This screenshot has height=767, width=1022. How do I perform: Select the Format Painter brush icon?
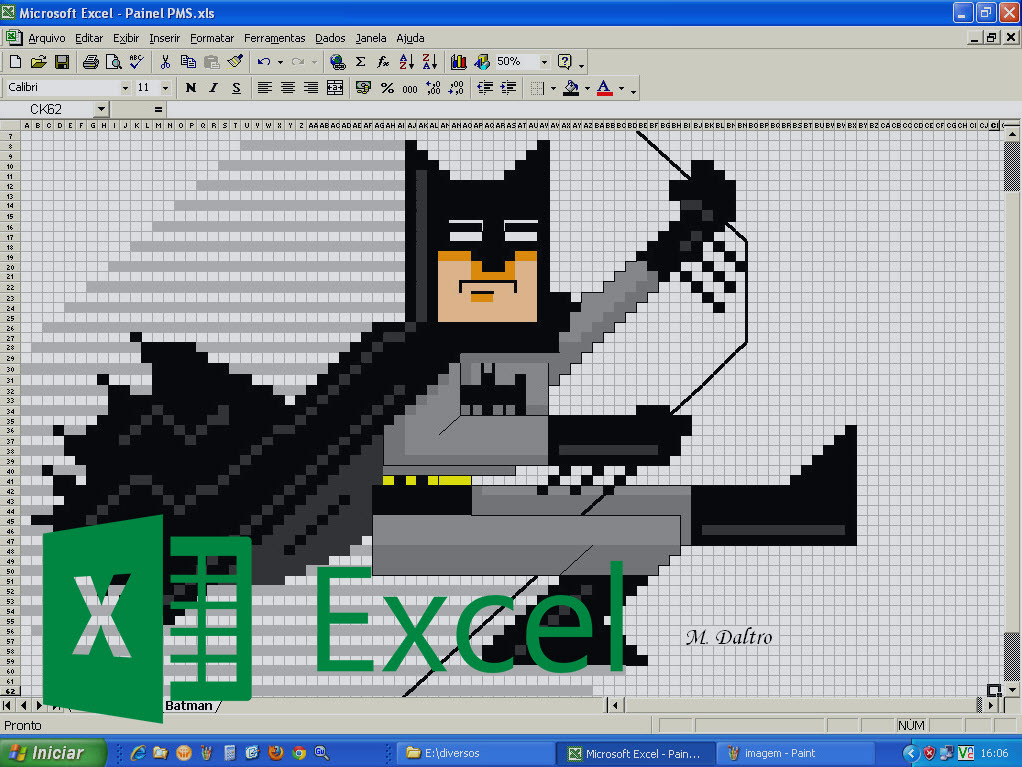point(235,62)
